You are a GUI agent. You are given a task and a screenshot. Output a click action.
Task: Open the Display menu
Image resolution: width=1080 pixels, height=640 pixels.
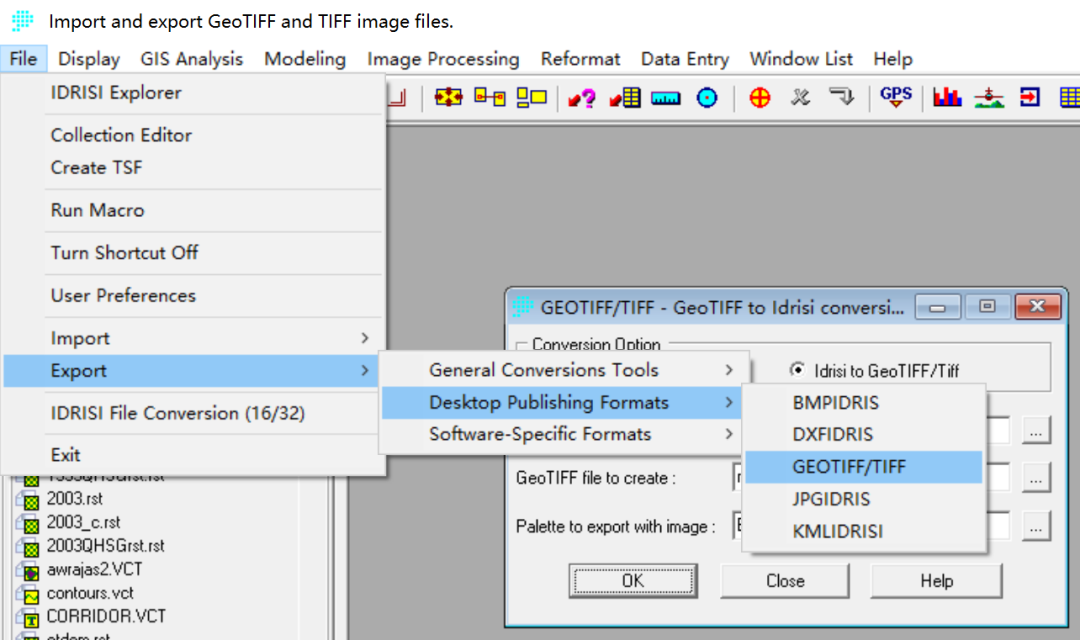[89, 59]
